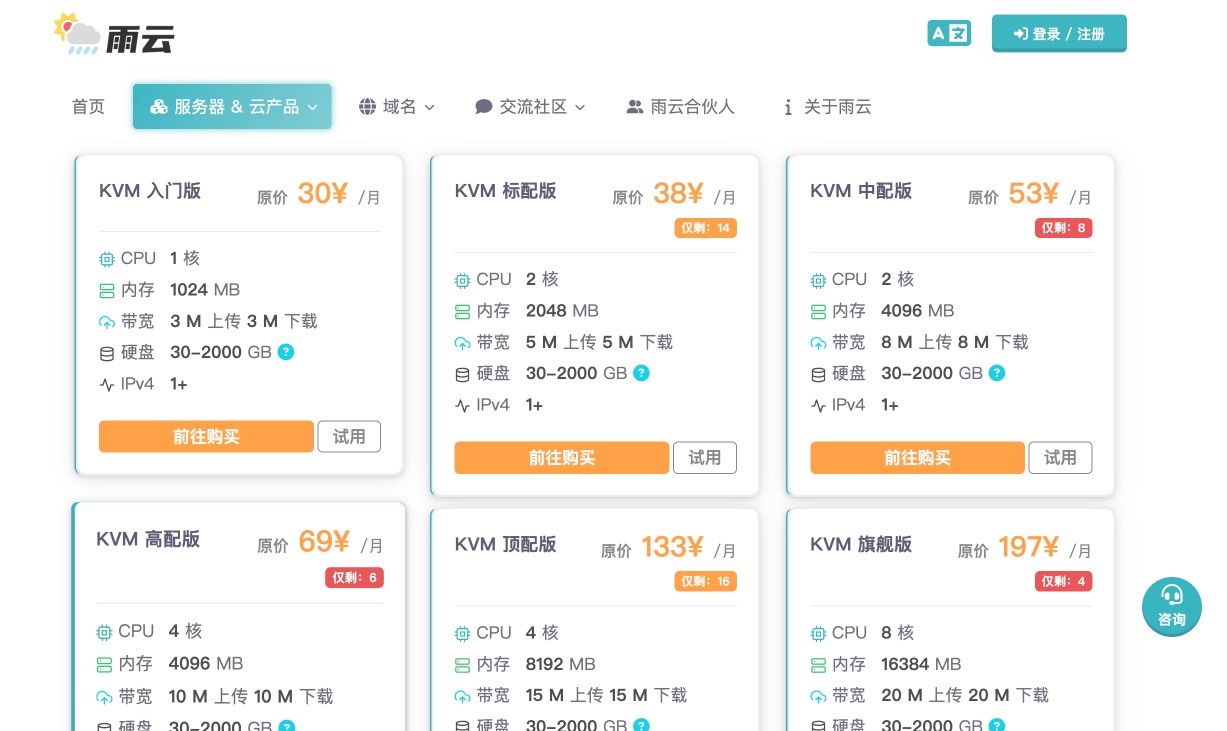Click disk help icon in KVM 中配版

(997, 373)
